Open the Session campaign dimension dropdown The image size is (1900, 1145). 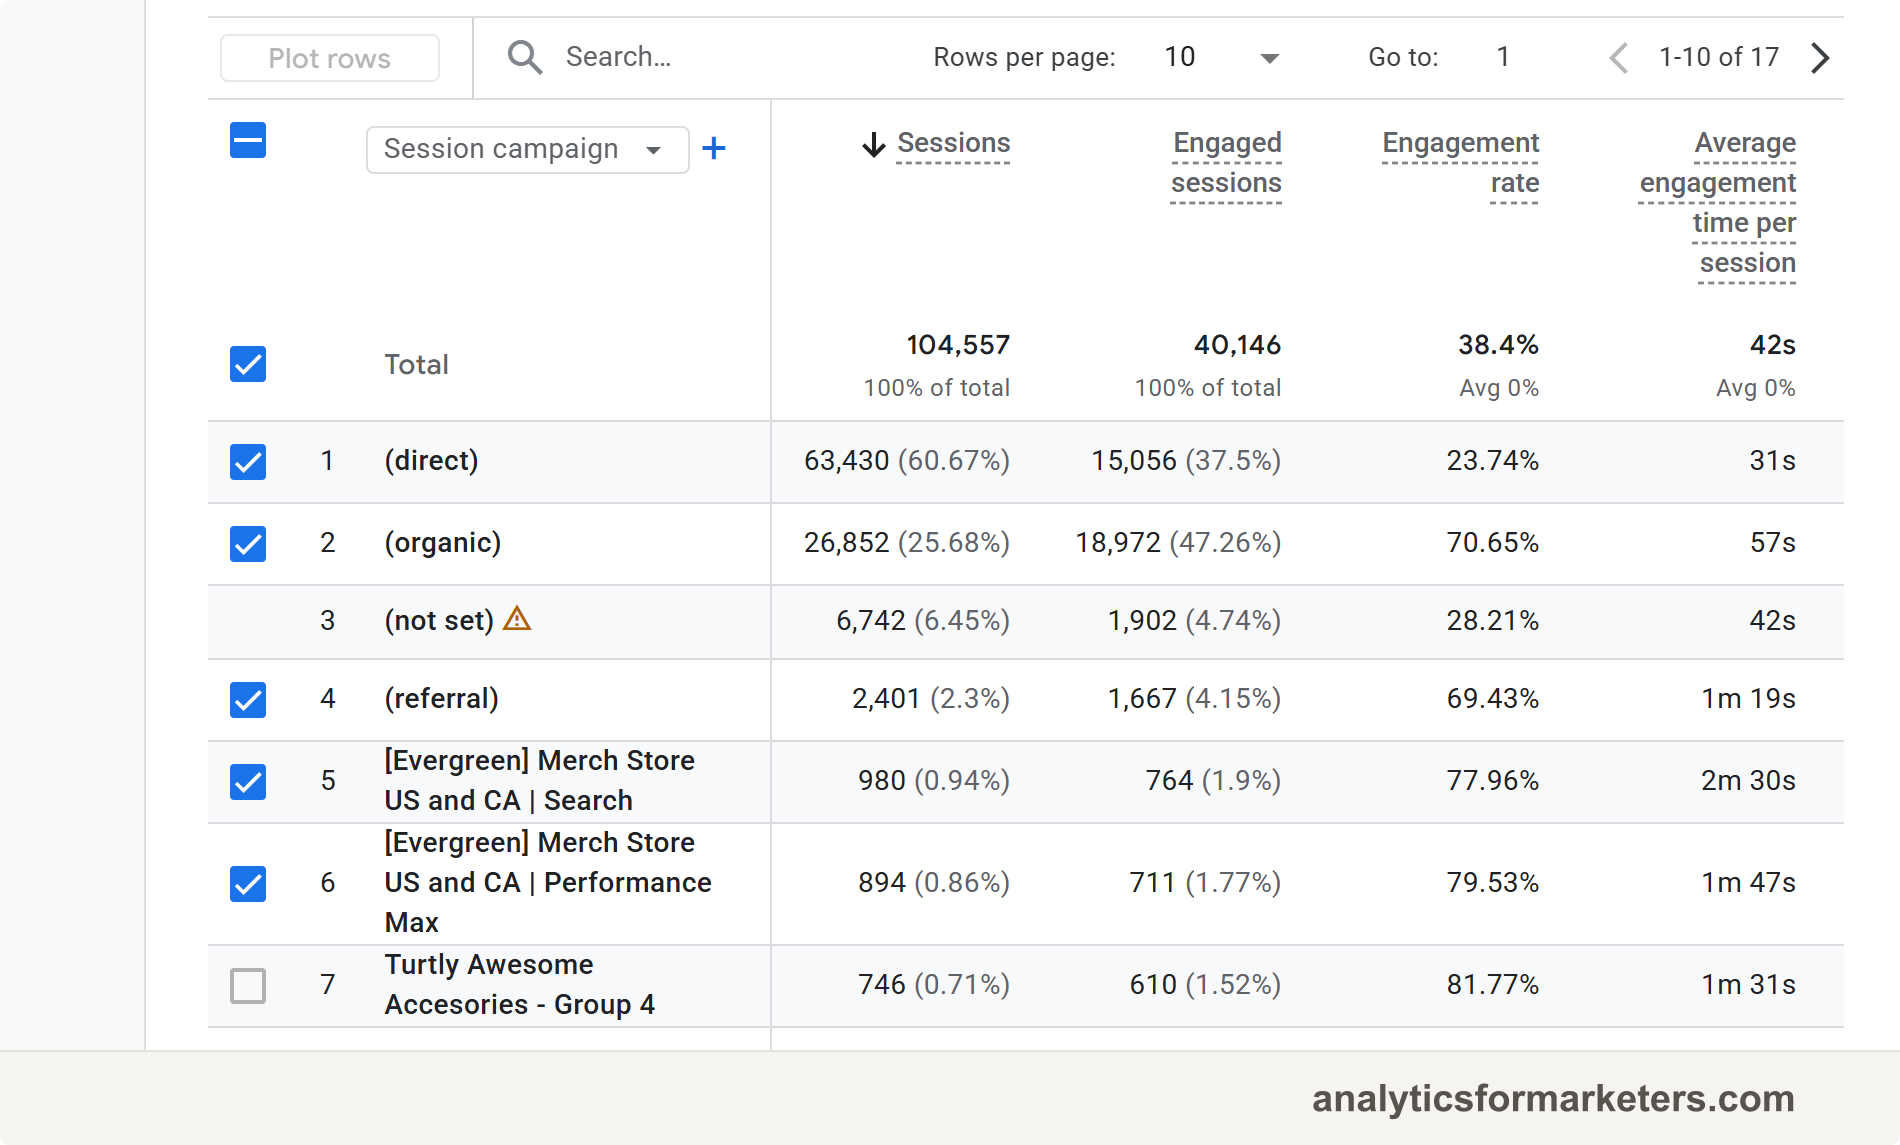[x=528, y=150]
